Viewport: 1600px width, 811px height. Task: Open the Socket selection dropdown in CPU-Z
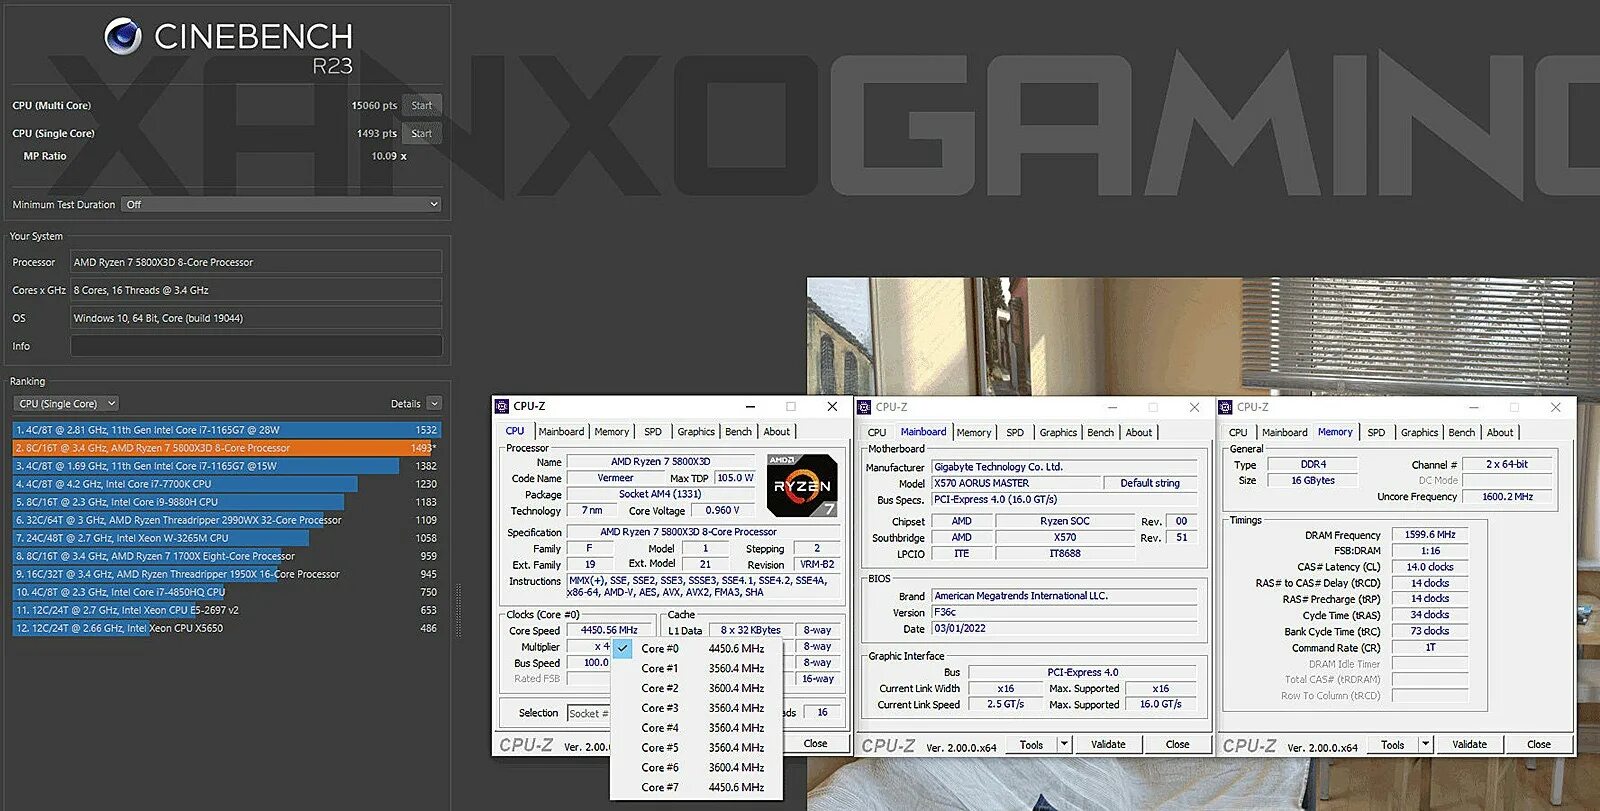[x=588, y=713]
